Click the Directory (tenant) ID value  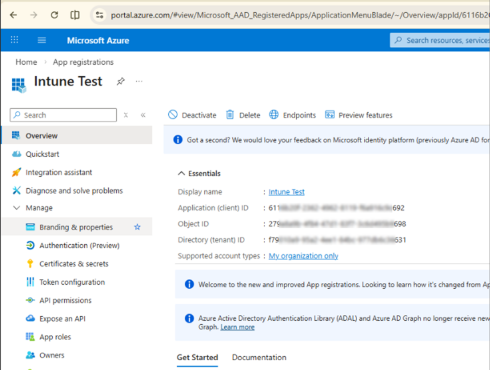(x=337, y=240)
